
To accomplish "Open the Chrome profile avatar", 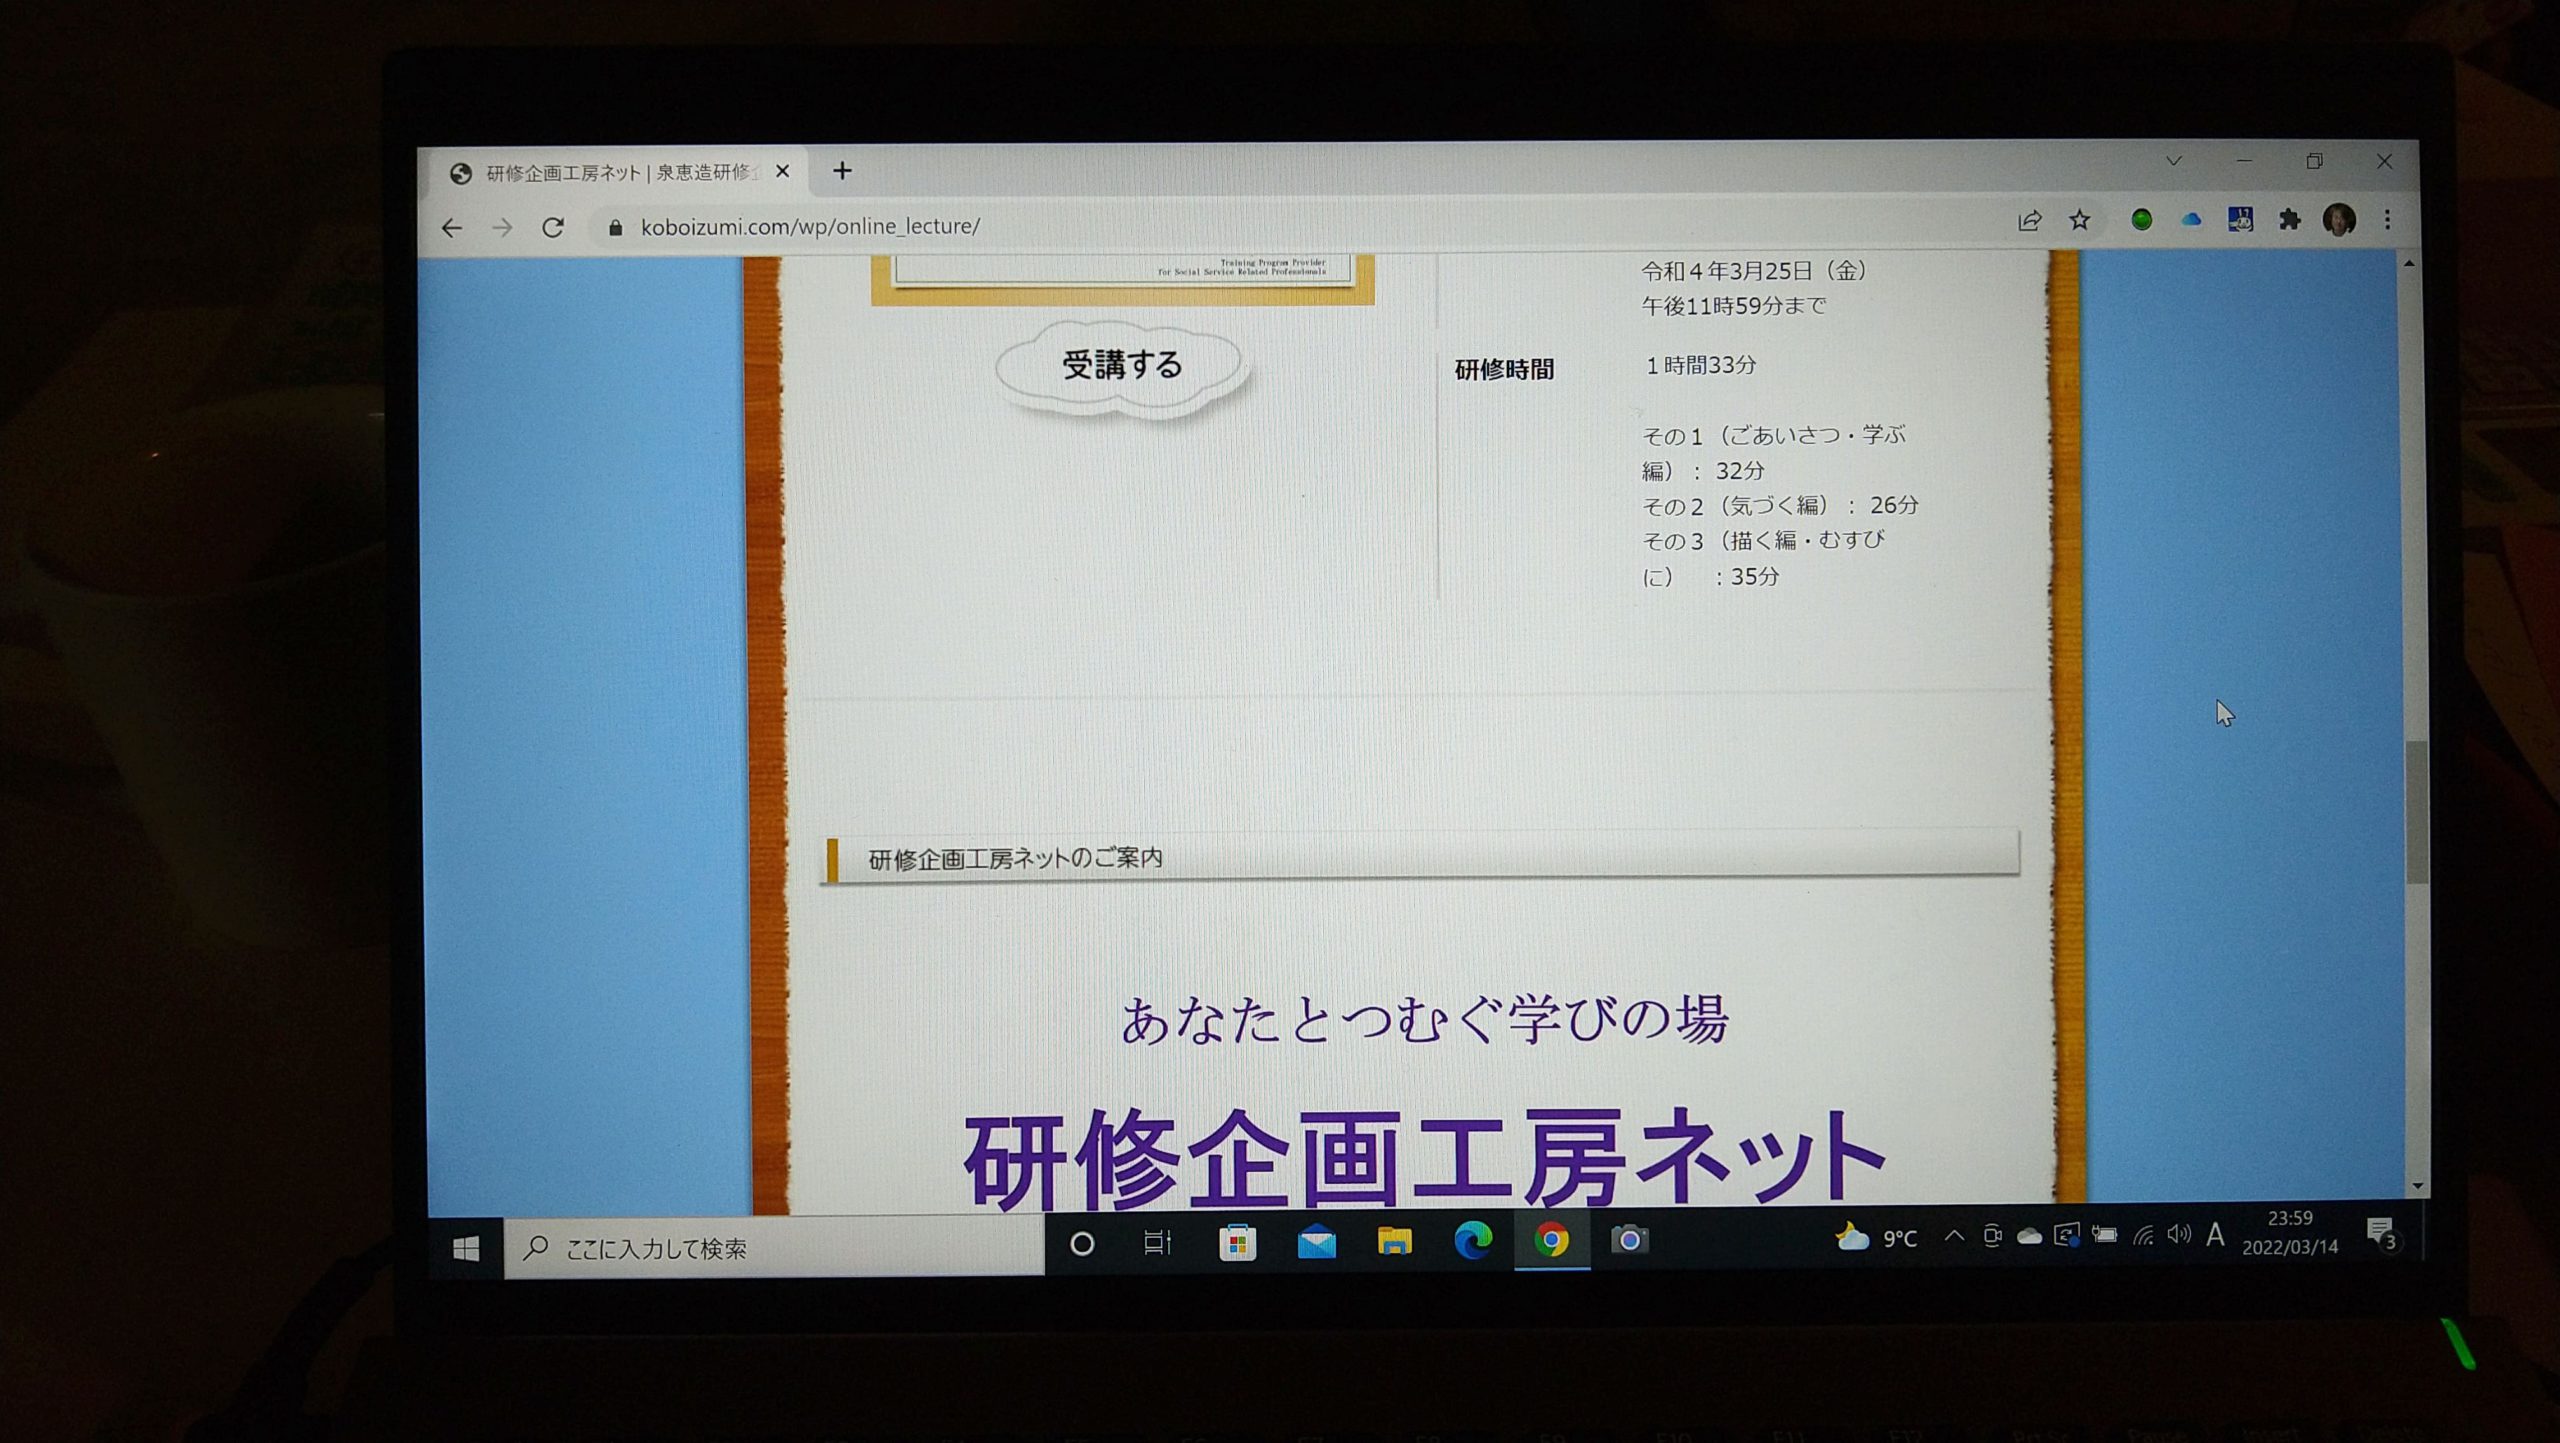I will (x=2339, y=219).
